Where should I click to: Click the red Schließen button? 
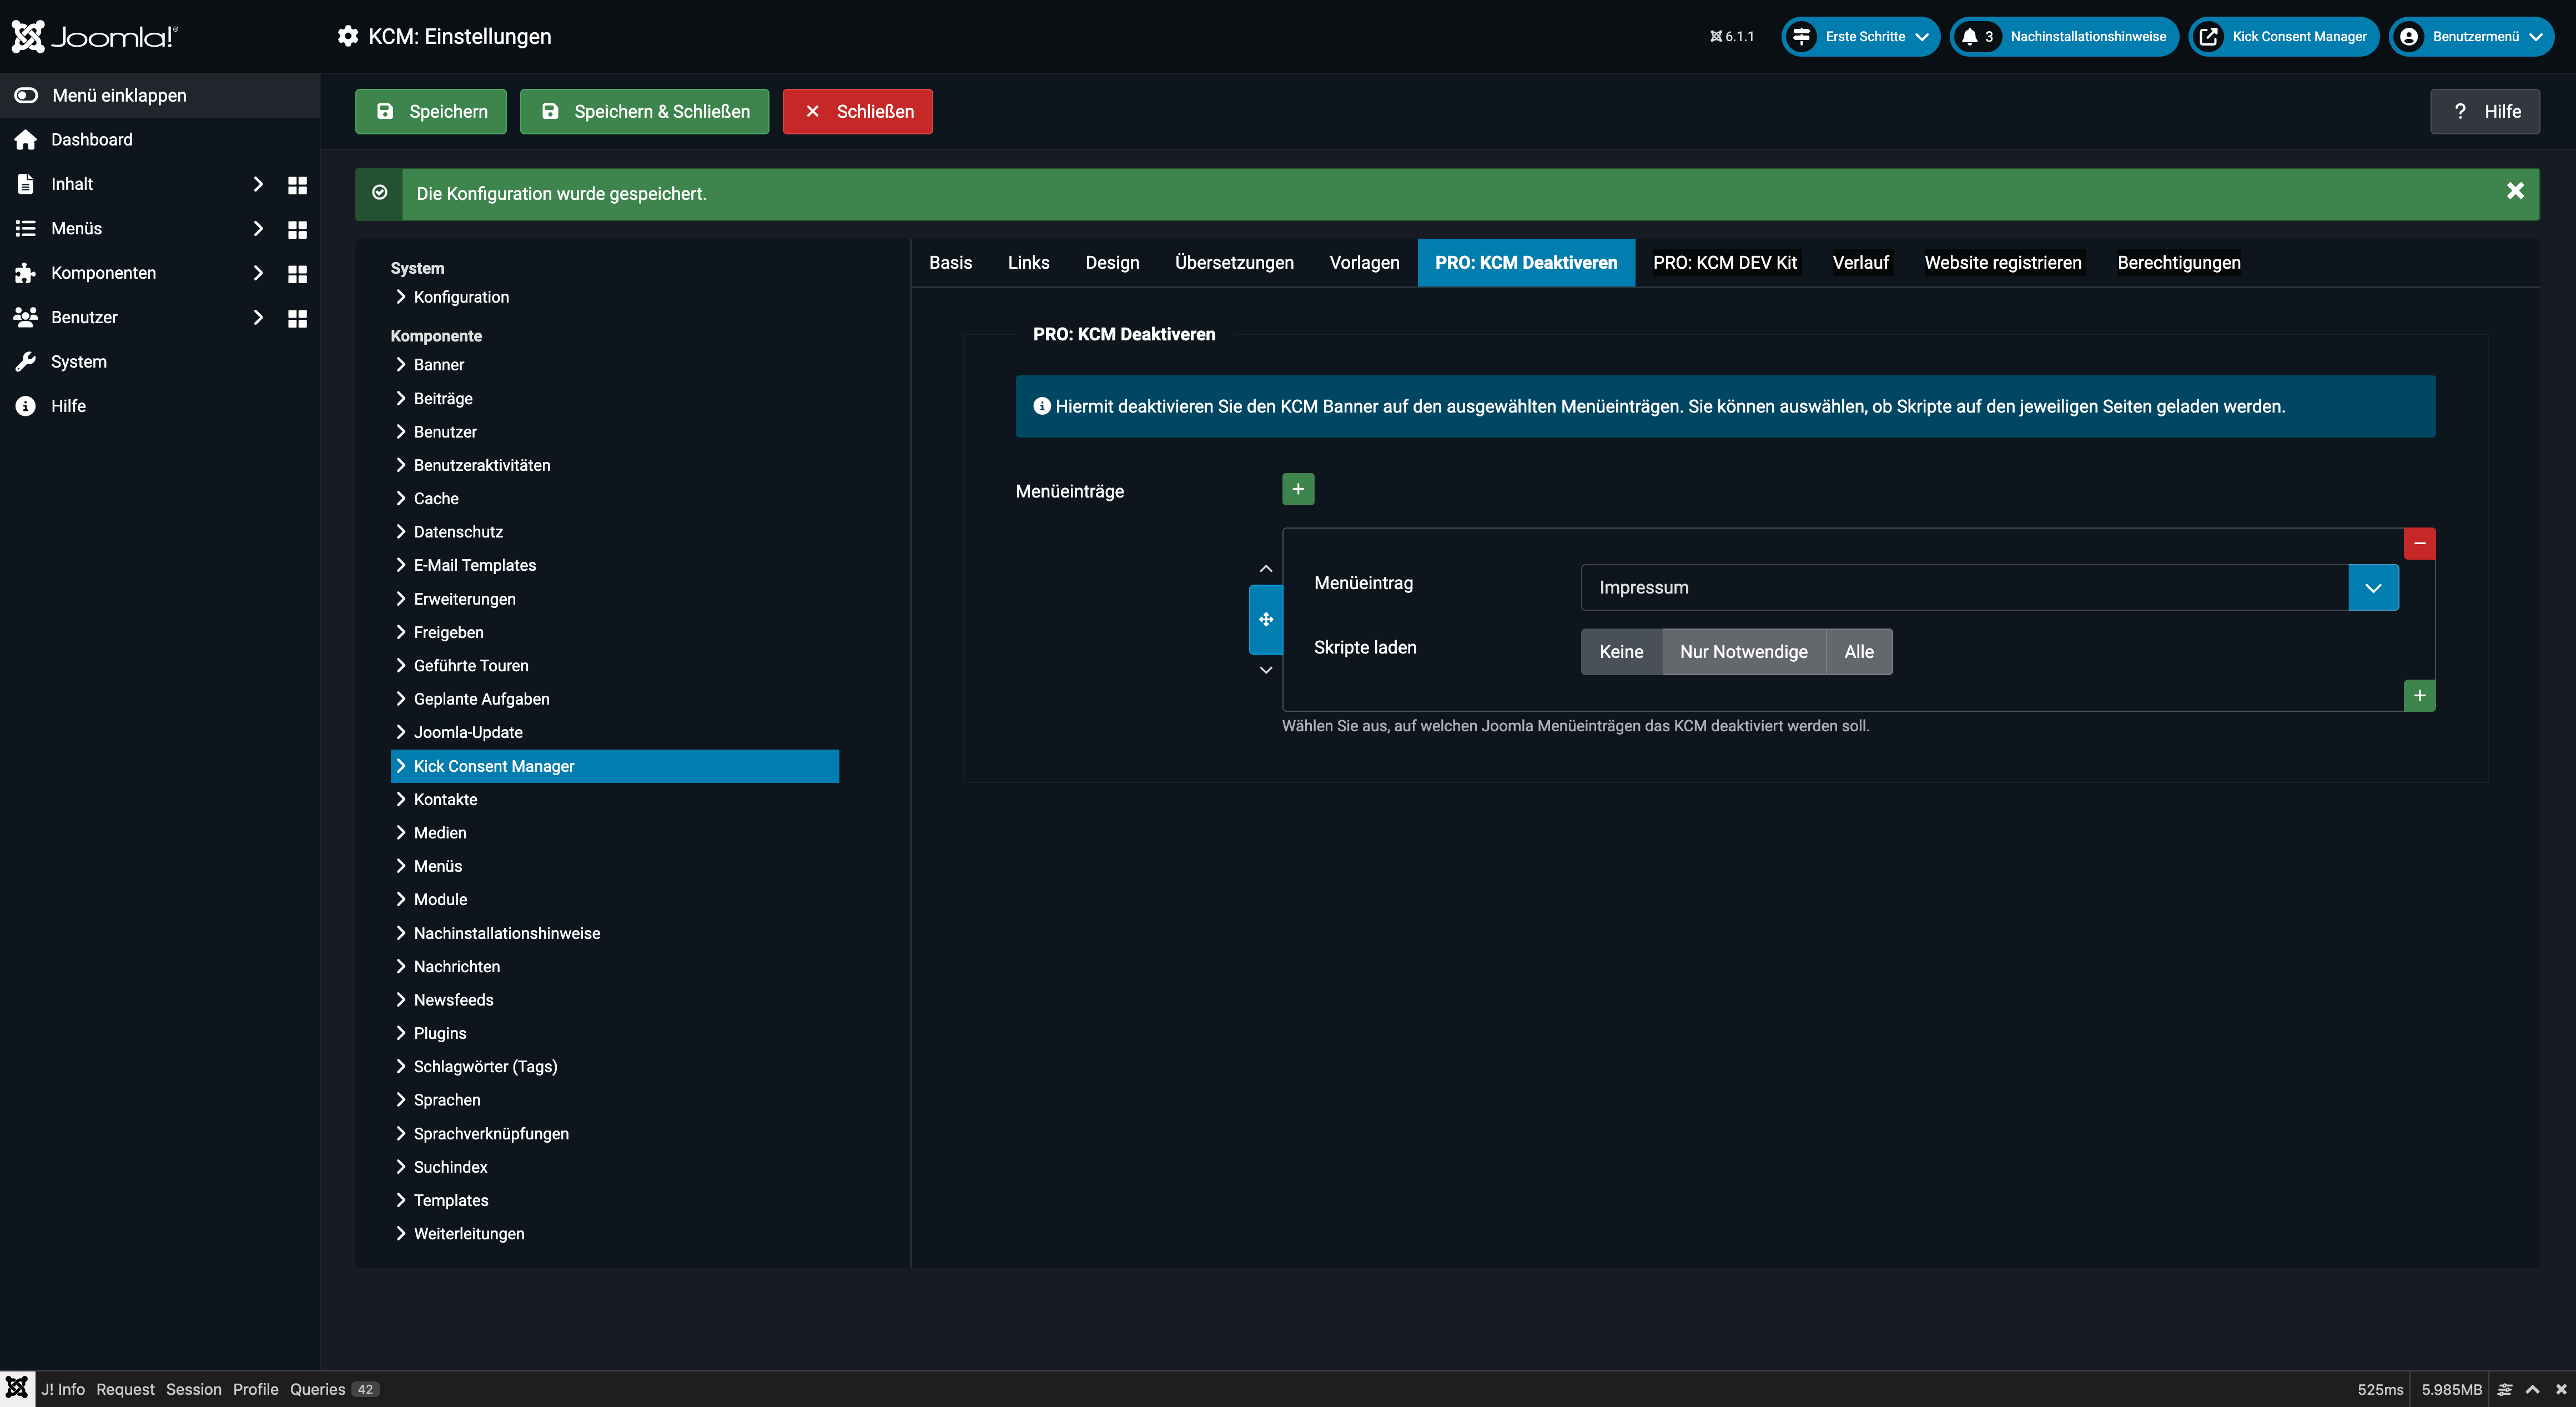(858, 111)
